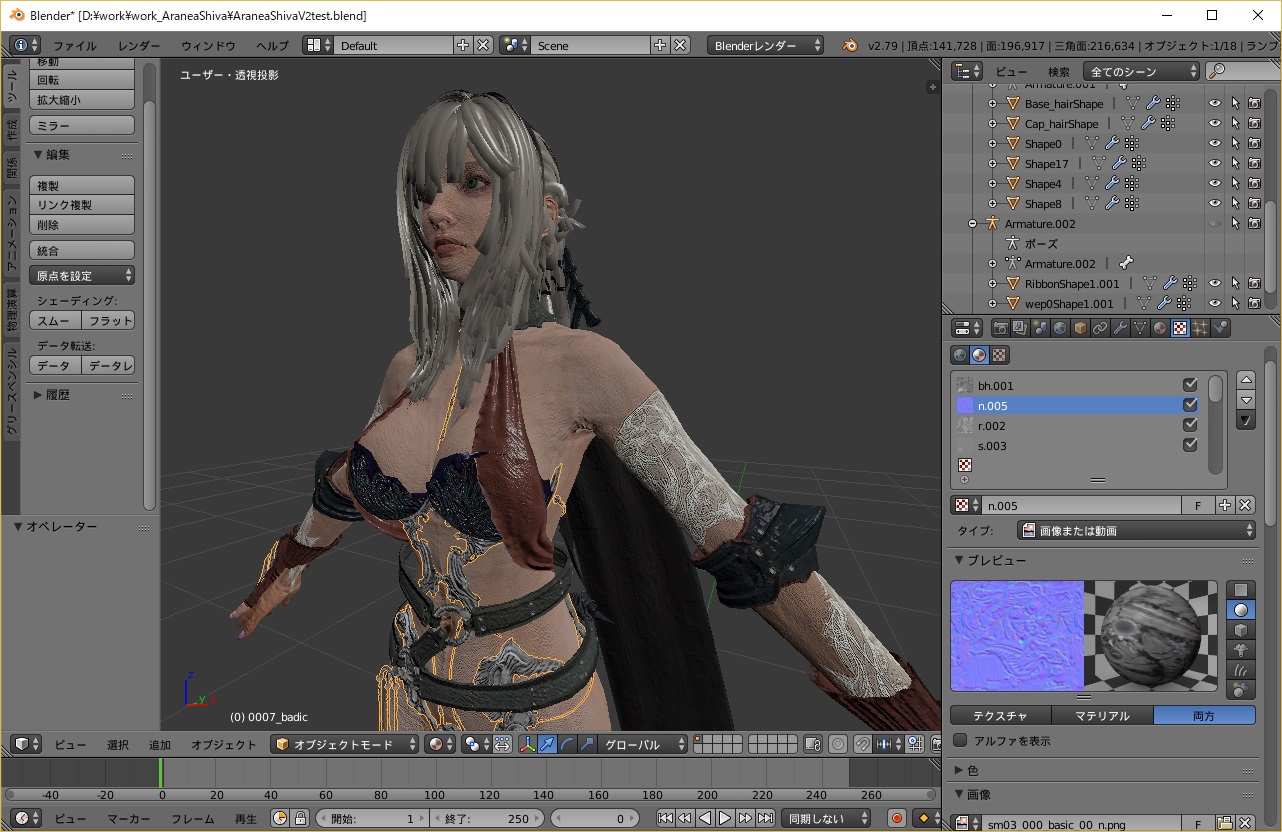The image size is (1282, 832).
Task: Click the 複製 duplicate button
Action: [82, 185]
